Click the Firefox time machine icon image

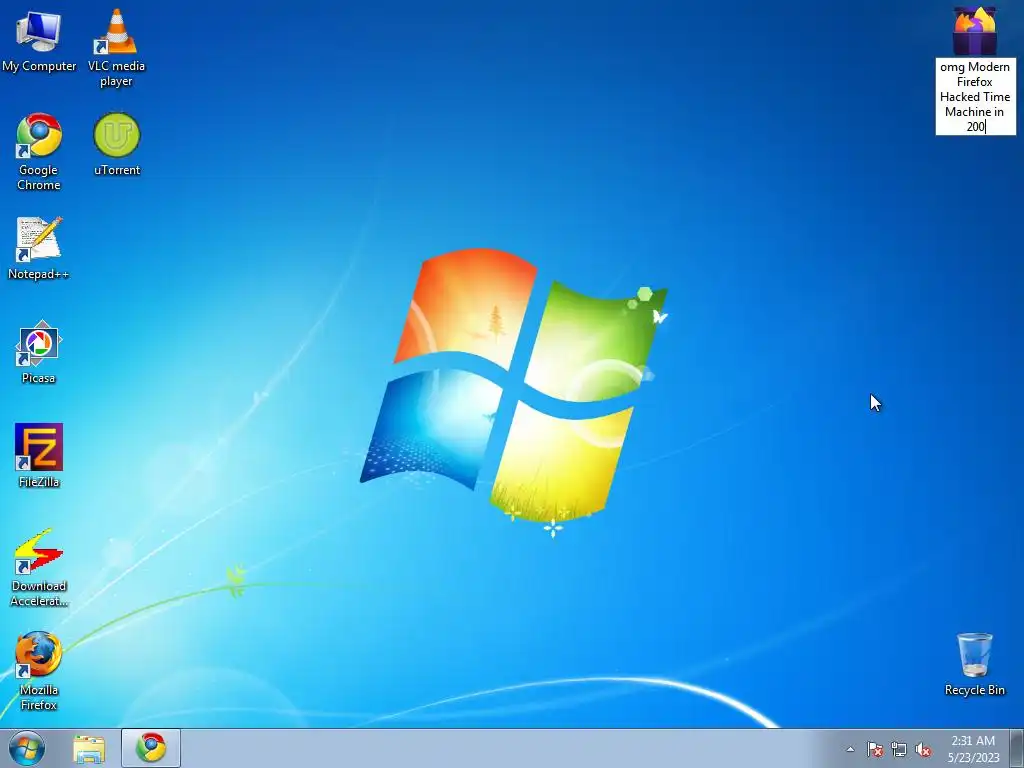[x=975, y=31]
